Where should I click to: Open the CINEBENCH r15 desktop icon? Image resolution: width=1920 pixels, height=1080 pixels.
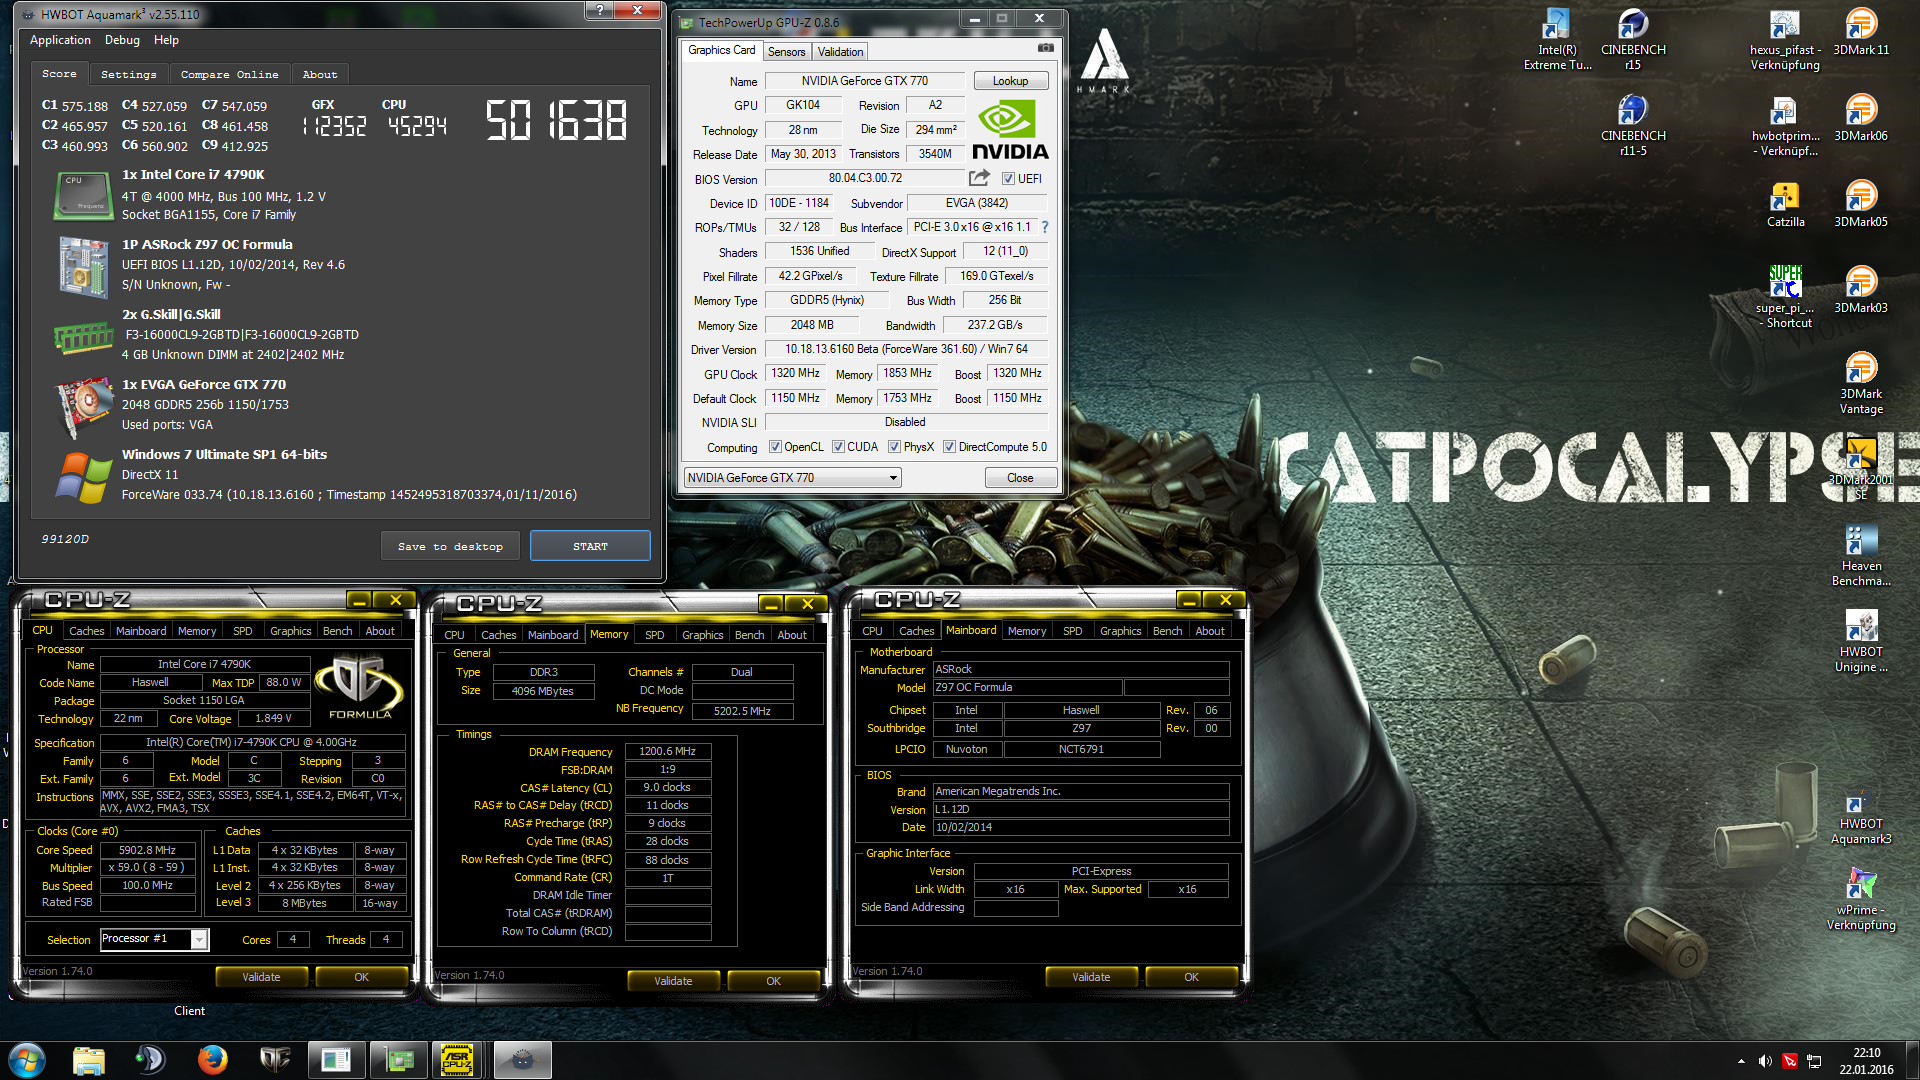[1633, 40]
